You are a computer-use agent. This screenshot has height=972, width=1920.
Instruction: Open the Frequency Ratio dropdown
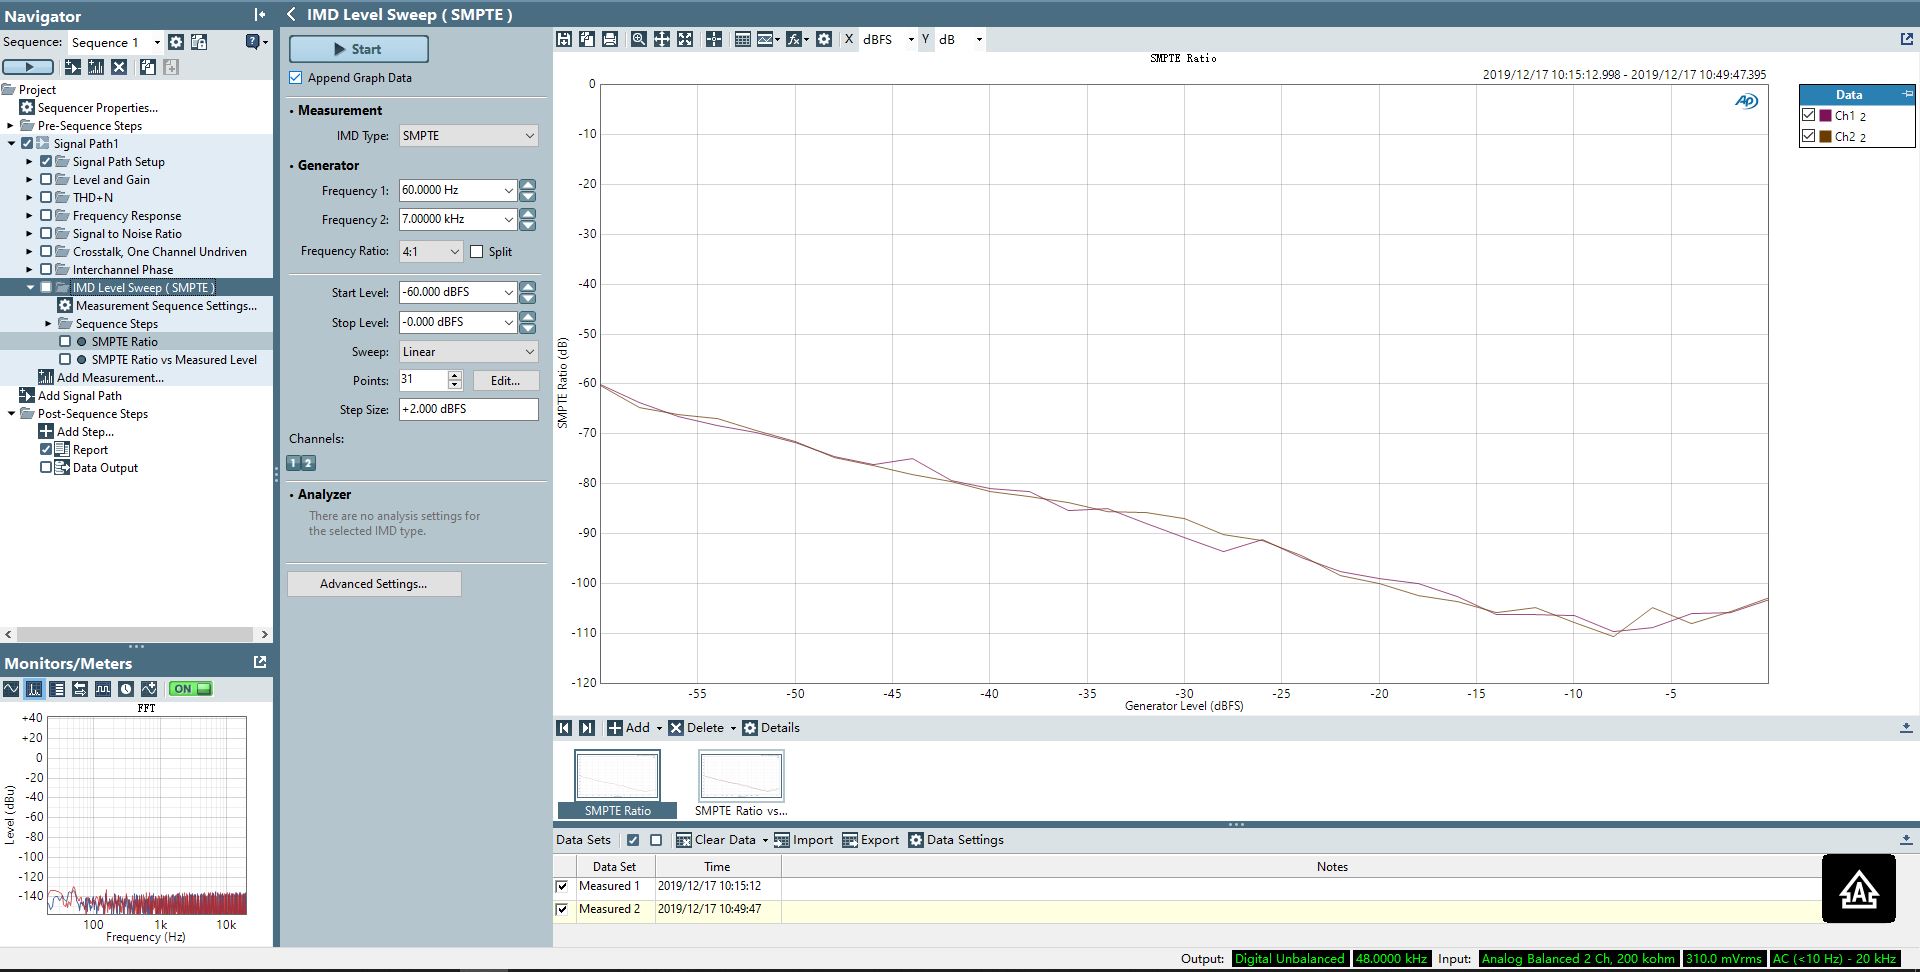coord(431,252)
